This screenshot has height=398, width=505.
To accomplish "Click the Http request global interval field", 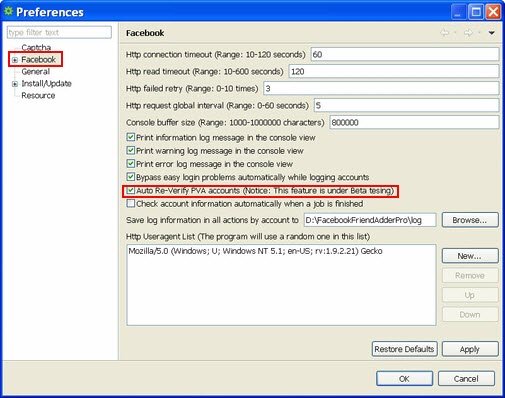I will (406, 105).
